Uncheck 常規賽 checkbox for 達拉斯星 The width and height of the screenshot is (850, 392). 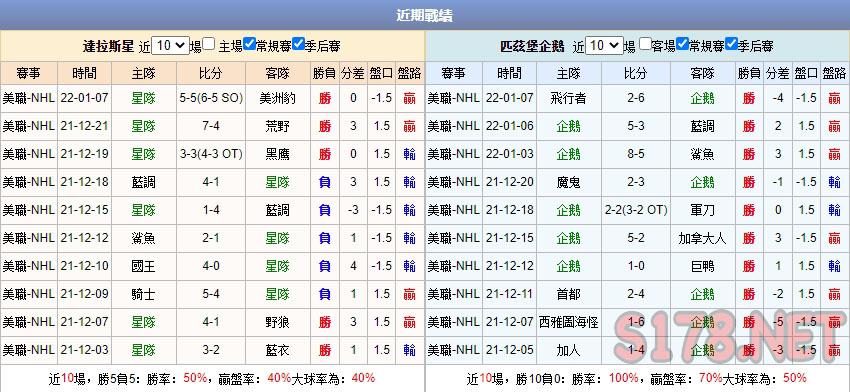pos(249,44)
